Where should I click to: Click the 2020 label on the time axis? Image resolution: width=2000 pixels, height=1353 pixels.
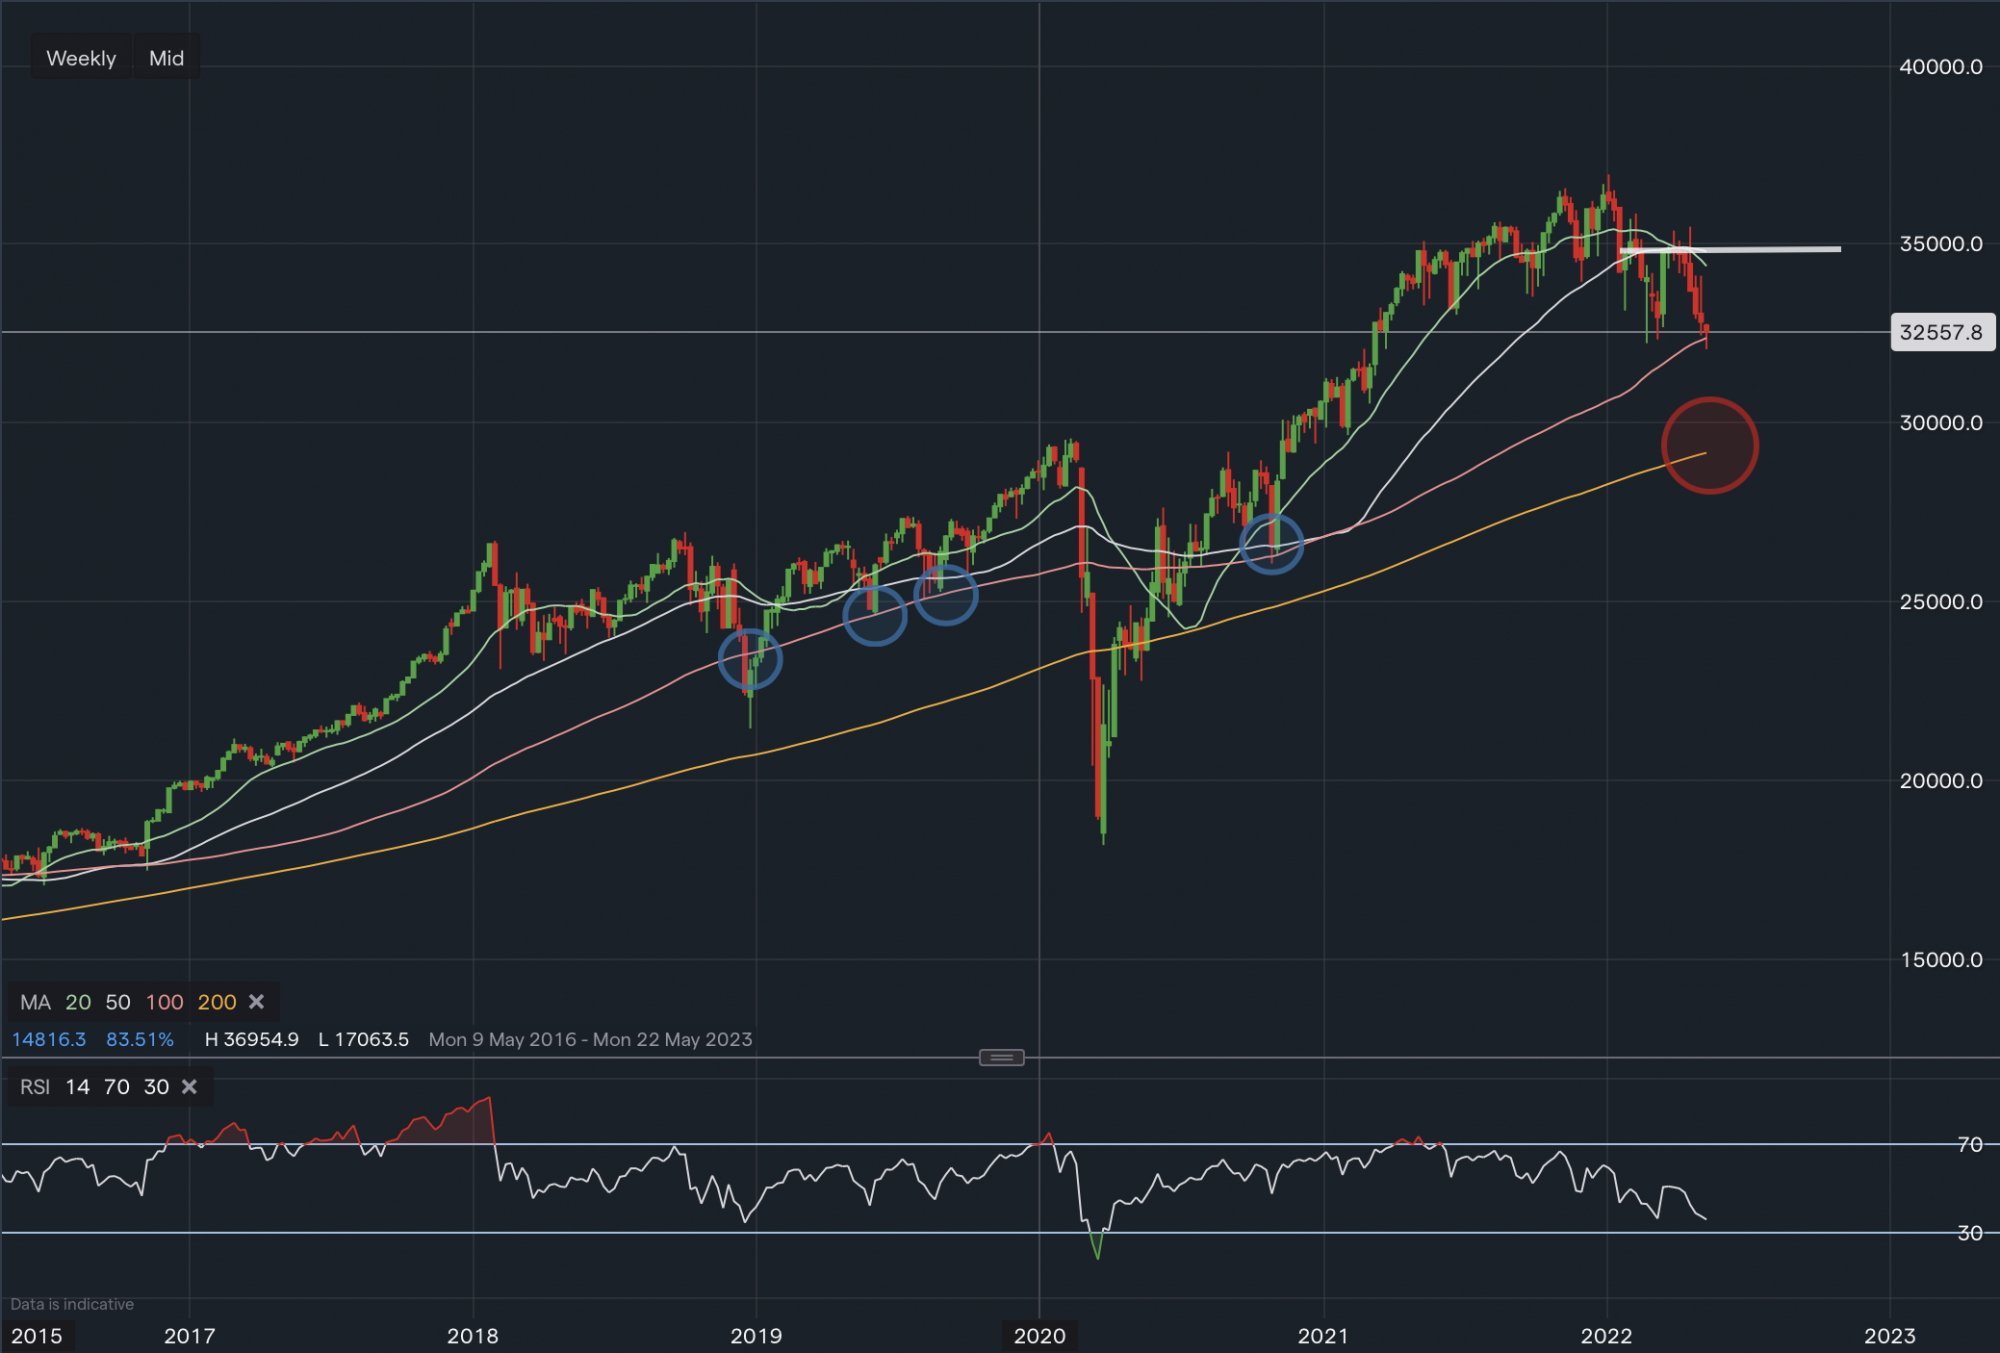click(x=1040, y=1335)
